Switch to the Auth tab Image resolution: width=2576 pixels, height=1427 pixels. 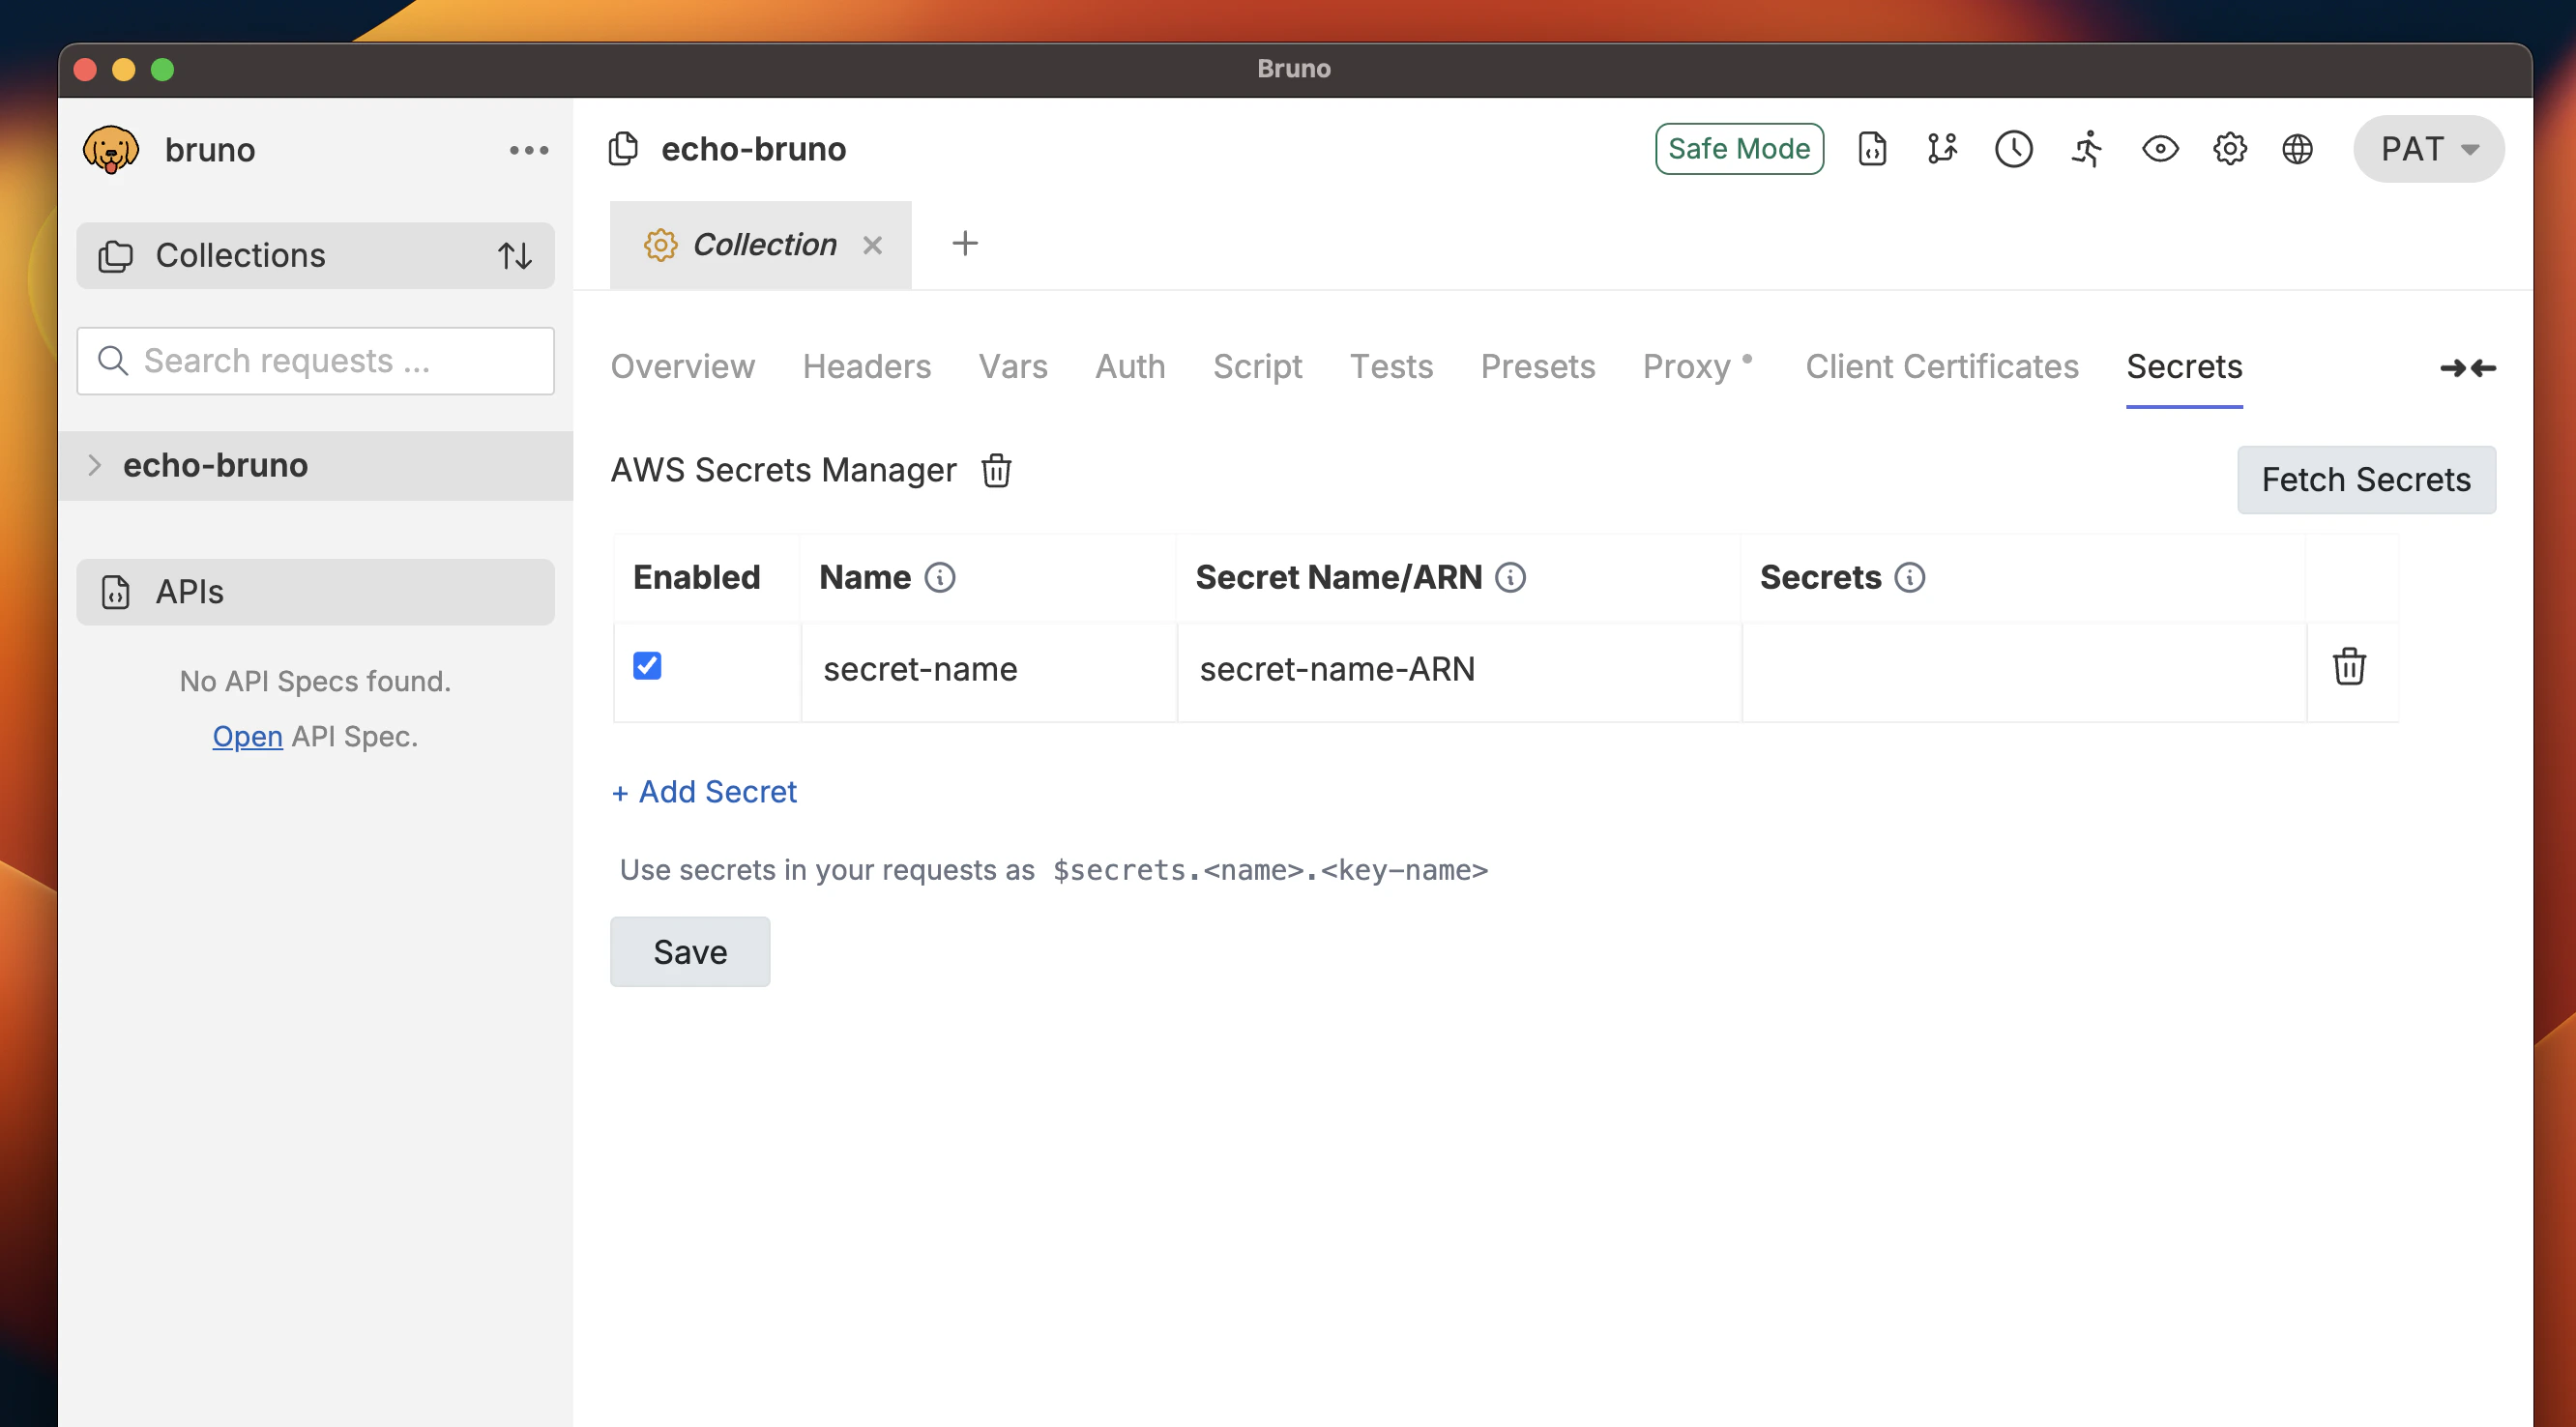[x=1130, y=366]
